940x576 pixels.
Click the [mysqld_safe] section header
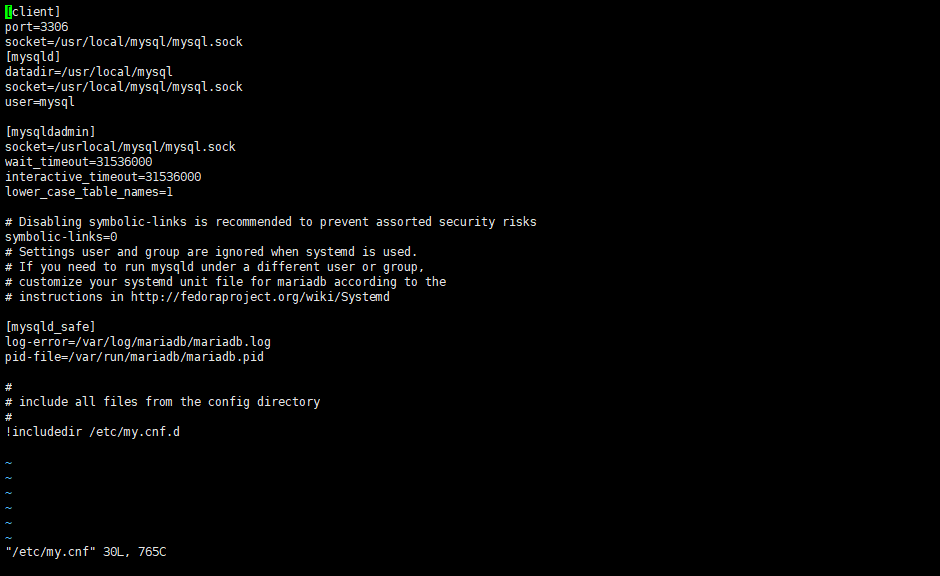click(x=50, y=327)
